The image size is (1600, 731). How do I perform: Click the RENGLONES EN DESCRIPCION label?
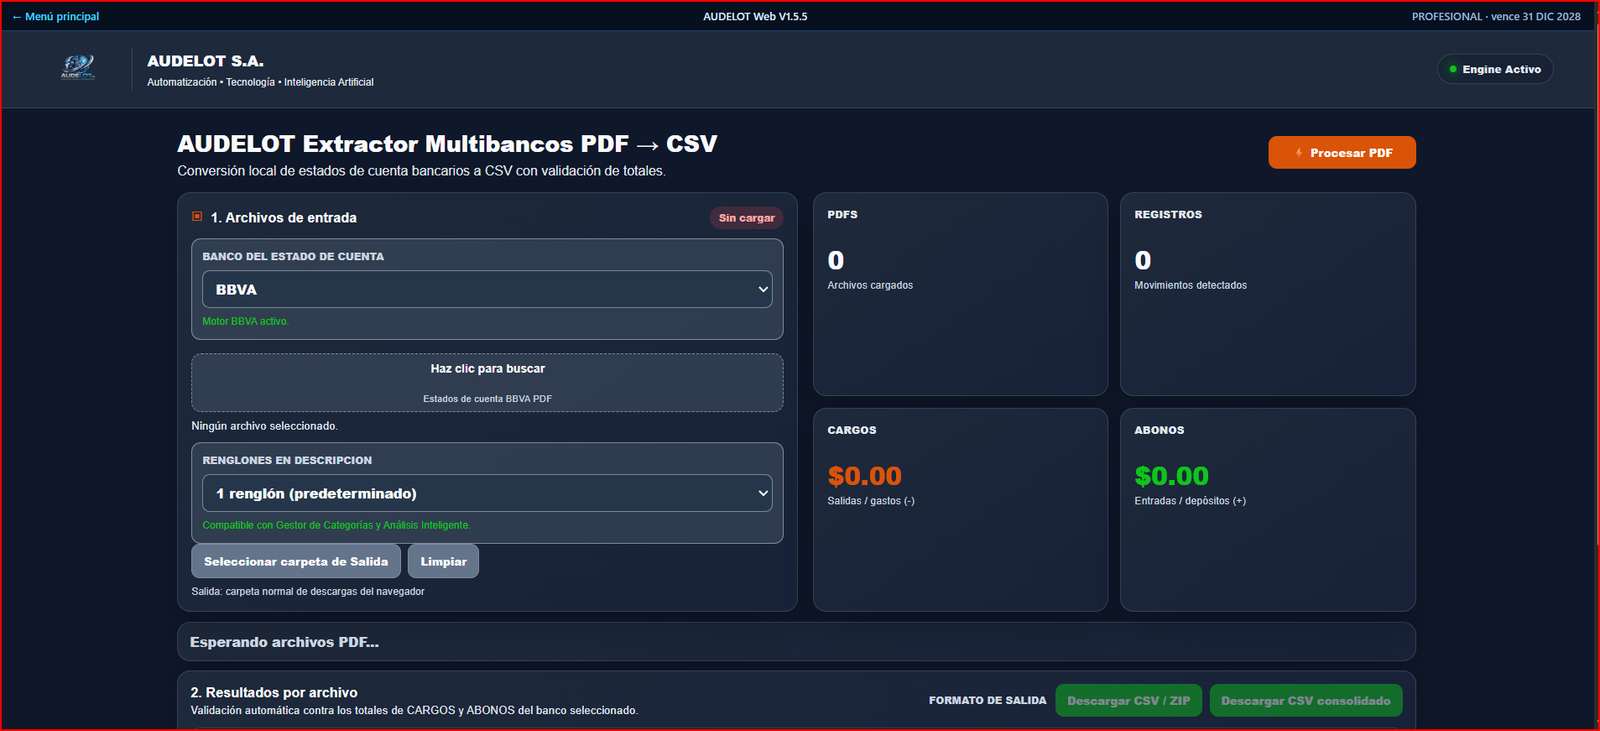coord(287,460)
